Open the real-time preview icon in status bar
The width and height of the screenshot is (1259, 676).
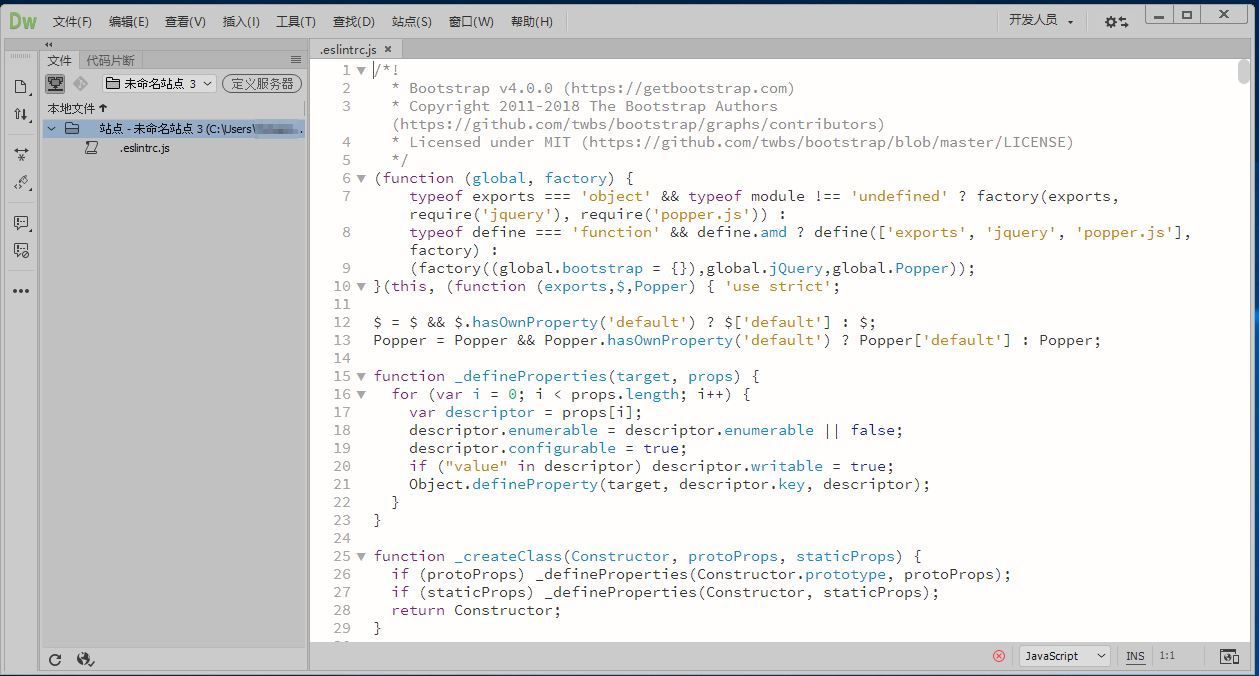coord(1229,657)
